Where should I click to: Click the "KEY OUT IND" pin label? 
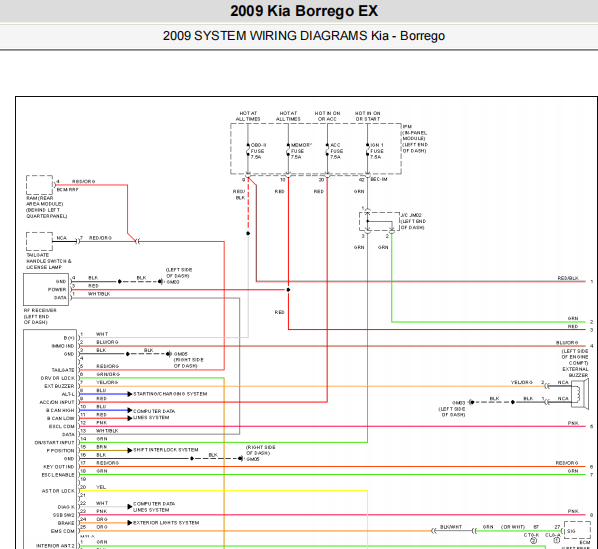pyautogui.click(x=59, y=467)
